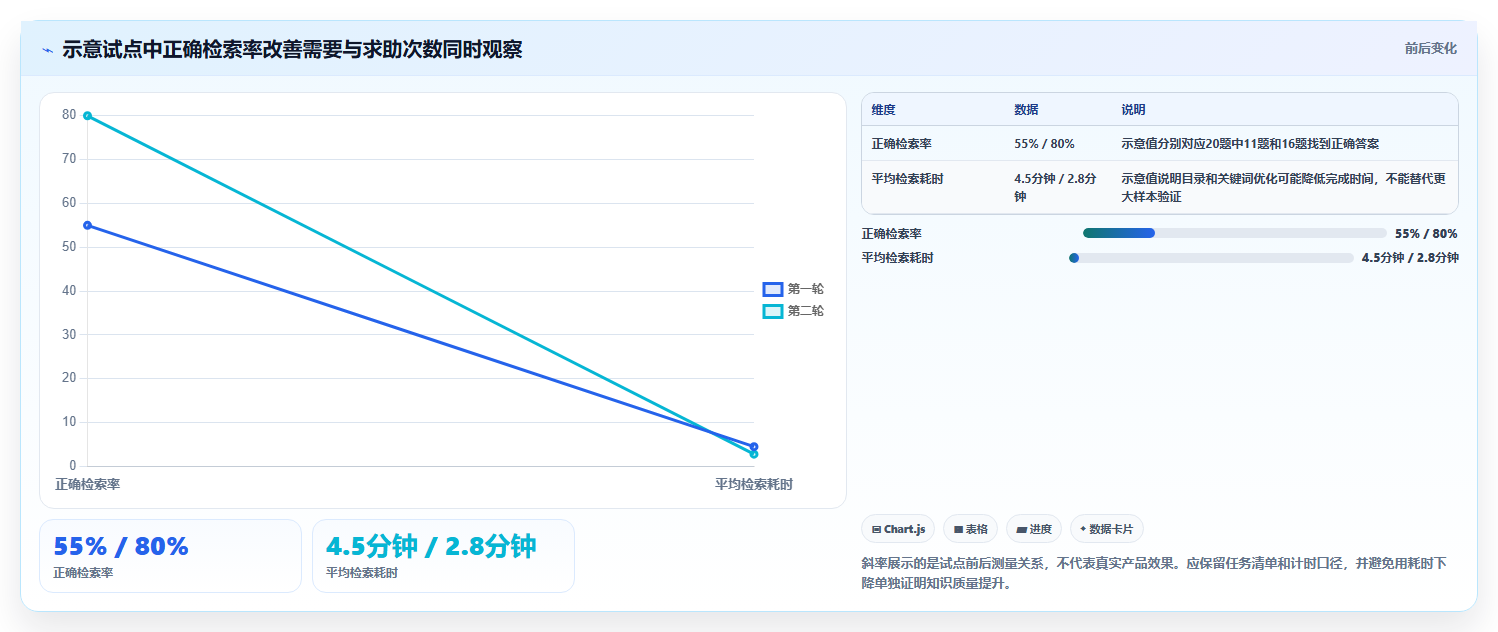Toggle the 第一轮 legend entry

pyautogui.click(x=793, y=289)
